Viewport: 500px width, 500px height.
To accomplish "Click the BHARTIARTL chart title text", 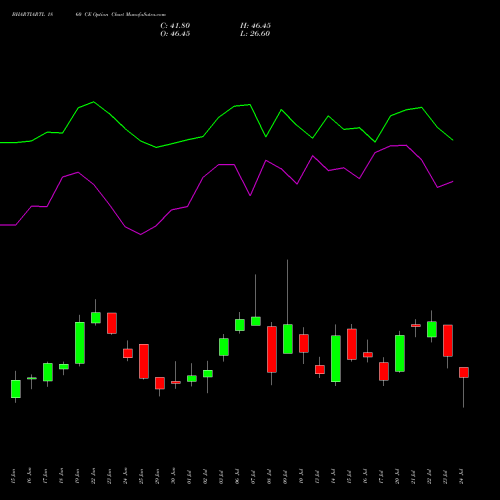I will tap(89, 15).
